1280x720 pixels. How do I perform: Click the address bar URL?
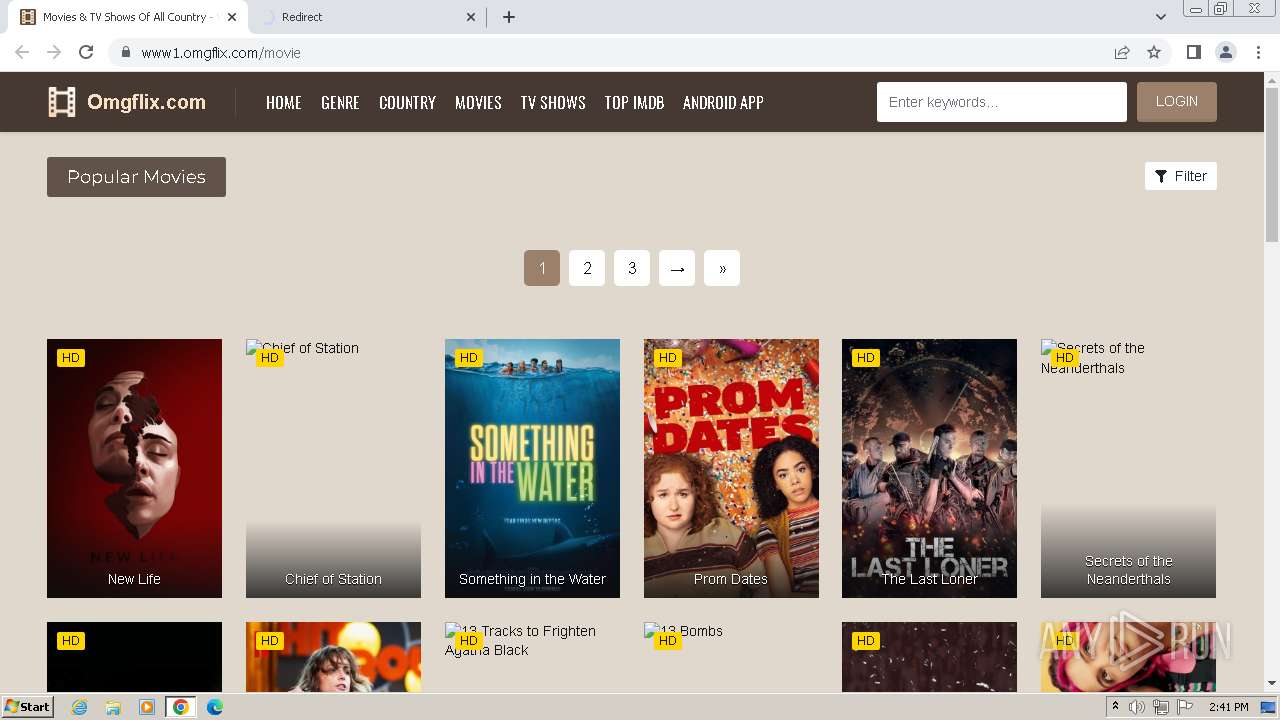coord(221,53)
